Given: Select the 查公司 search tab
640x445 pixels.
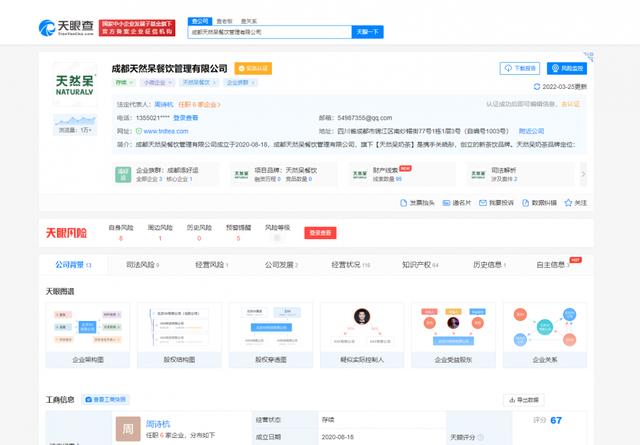Looking at the screenshot, I should coord(200,21).
